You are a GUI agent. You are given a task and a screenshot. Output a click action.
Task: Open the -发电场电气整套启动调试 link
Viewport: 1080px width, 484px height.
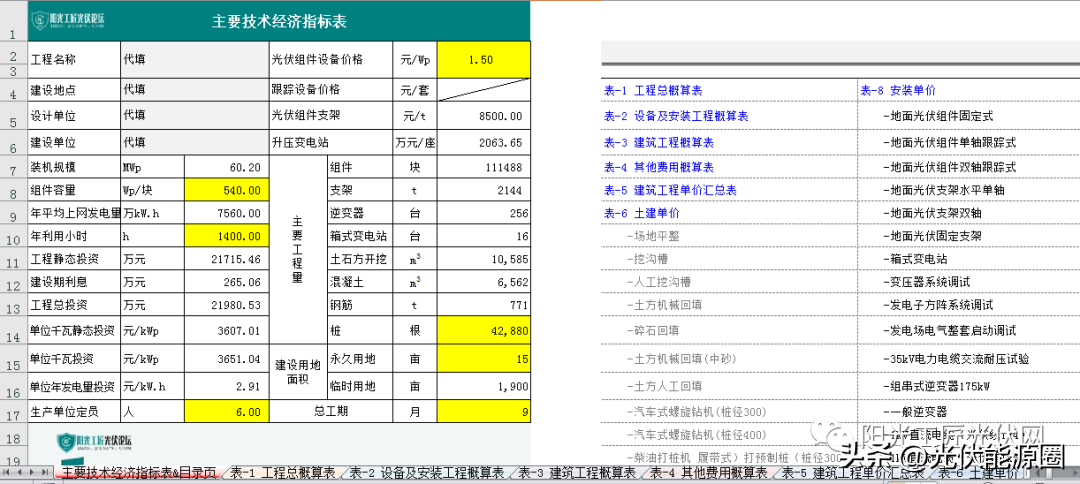(x=948, y=331)
